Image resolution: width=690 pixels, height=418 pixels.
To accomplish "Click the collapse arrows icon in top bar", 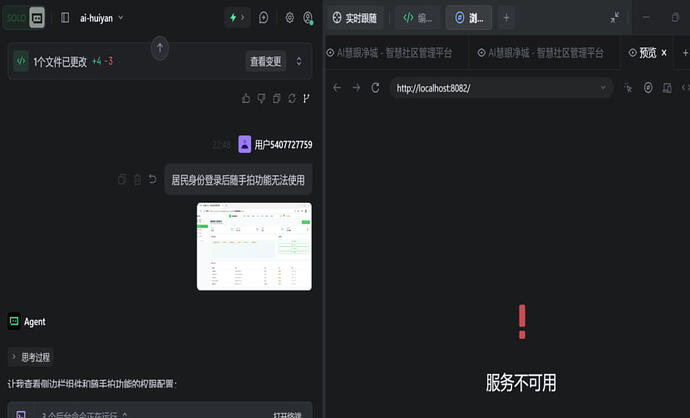I will pos(615,18).
